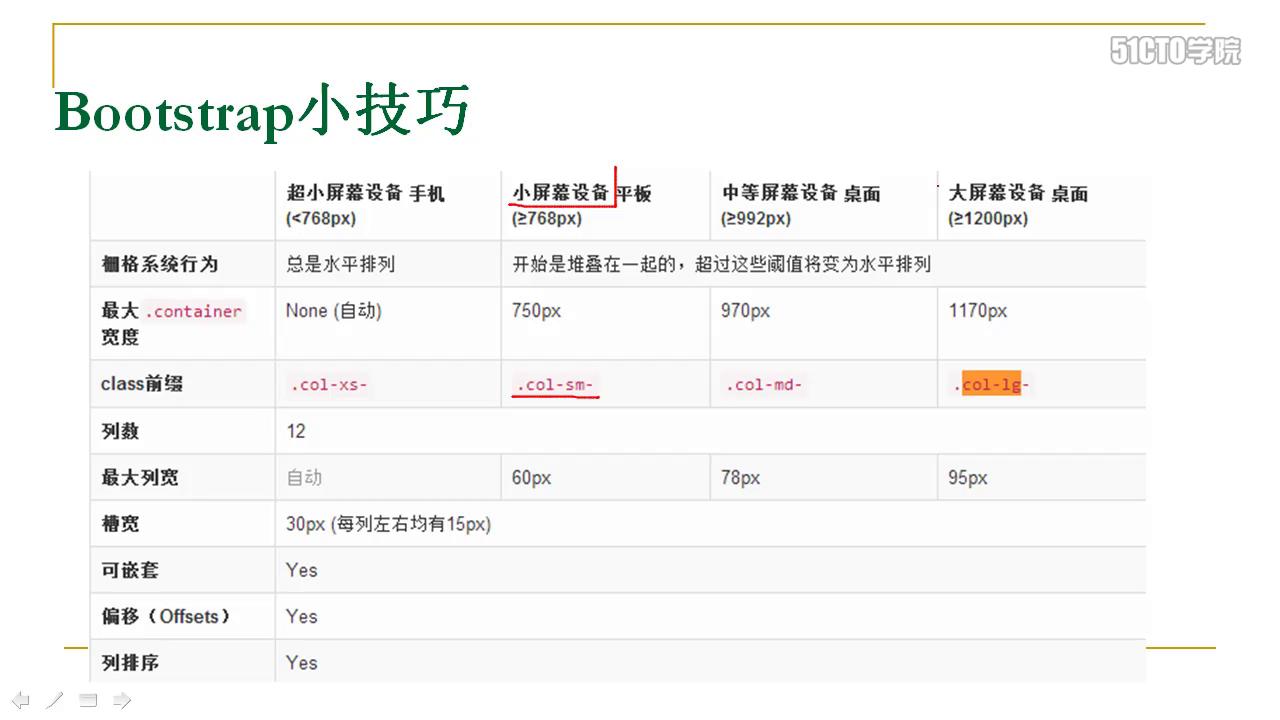
Task: Click the slide title Bootstrap小技巧
Action: [262, 111]
